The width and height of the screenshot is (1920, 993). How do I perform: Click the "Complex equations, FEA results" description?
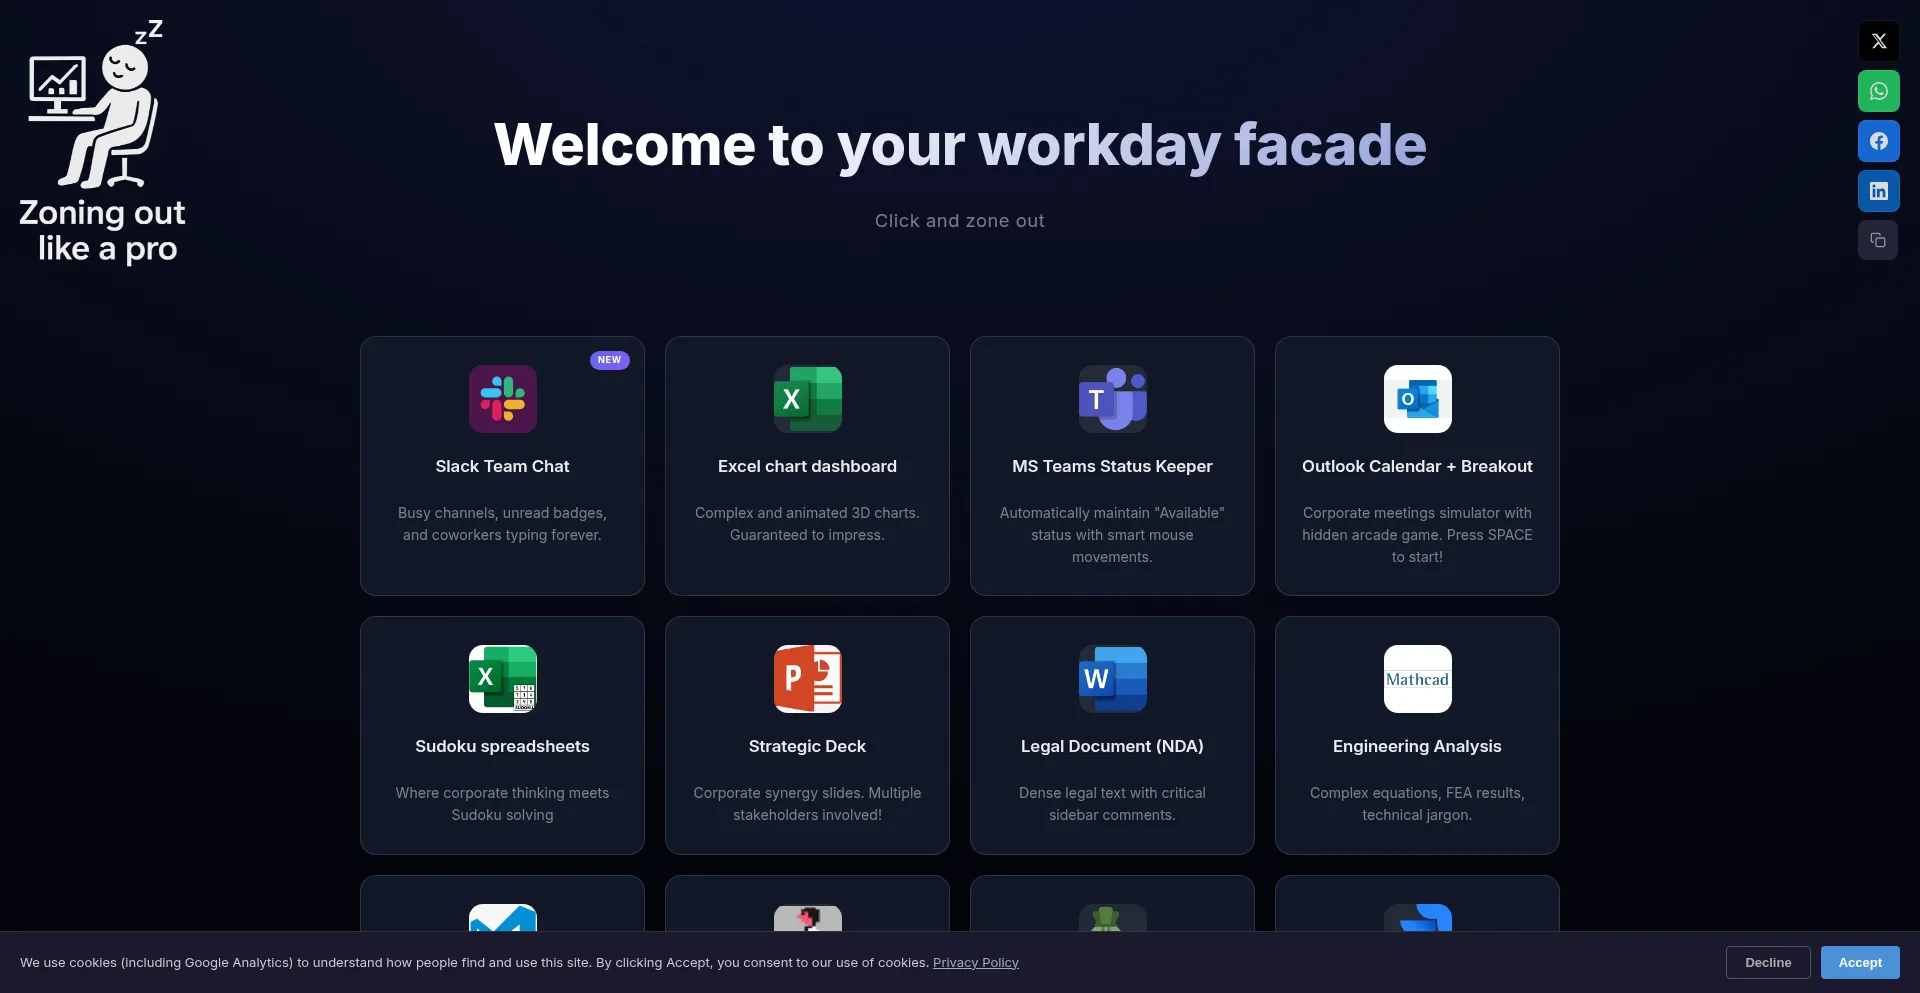point(1418,804)
